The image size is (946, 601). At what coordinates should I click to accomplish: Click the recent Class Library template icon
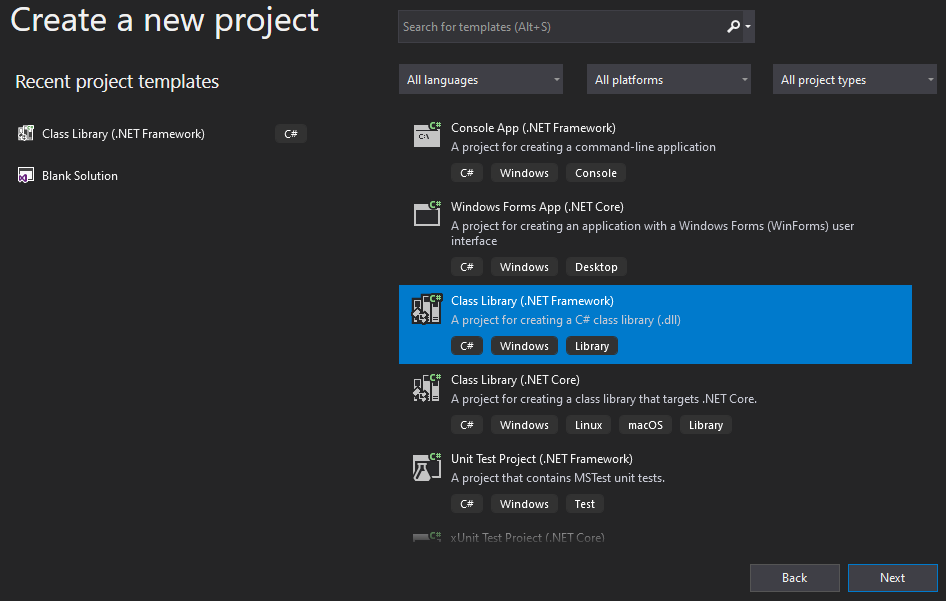click(26, 133)
